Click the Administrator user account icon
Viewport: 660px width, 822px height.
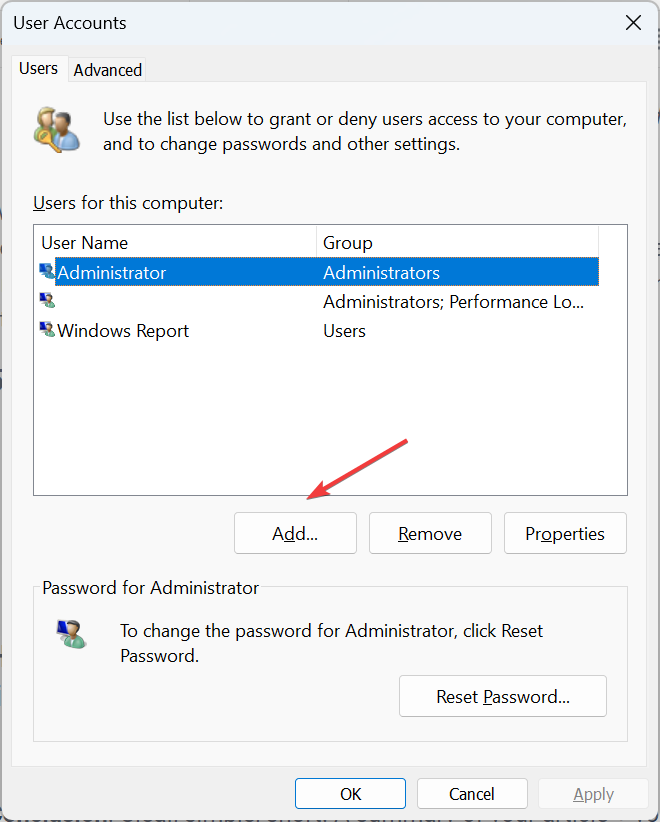click(47, 272)
